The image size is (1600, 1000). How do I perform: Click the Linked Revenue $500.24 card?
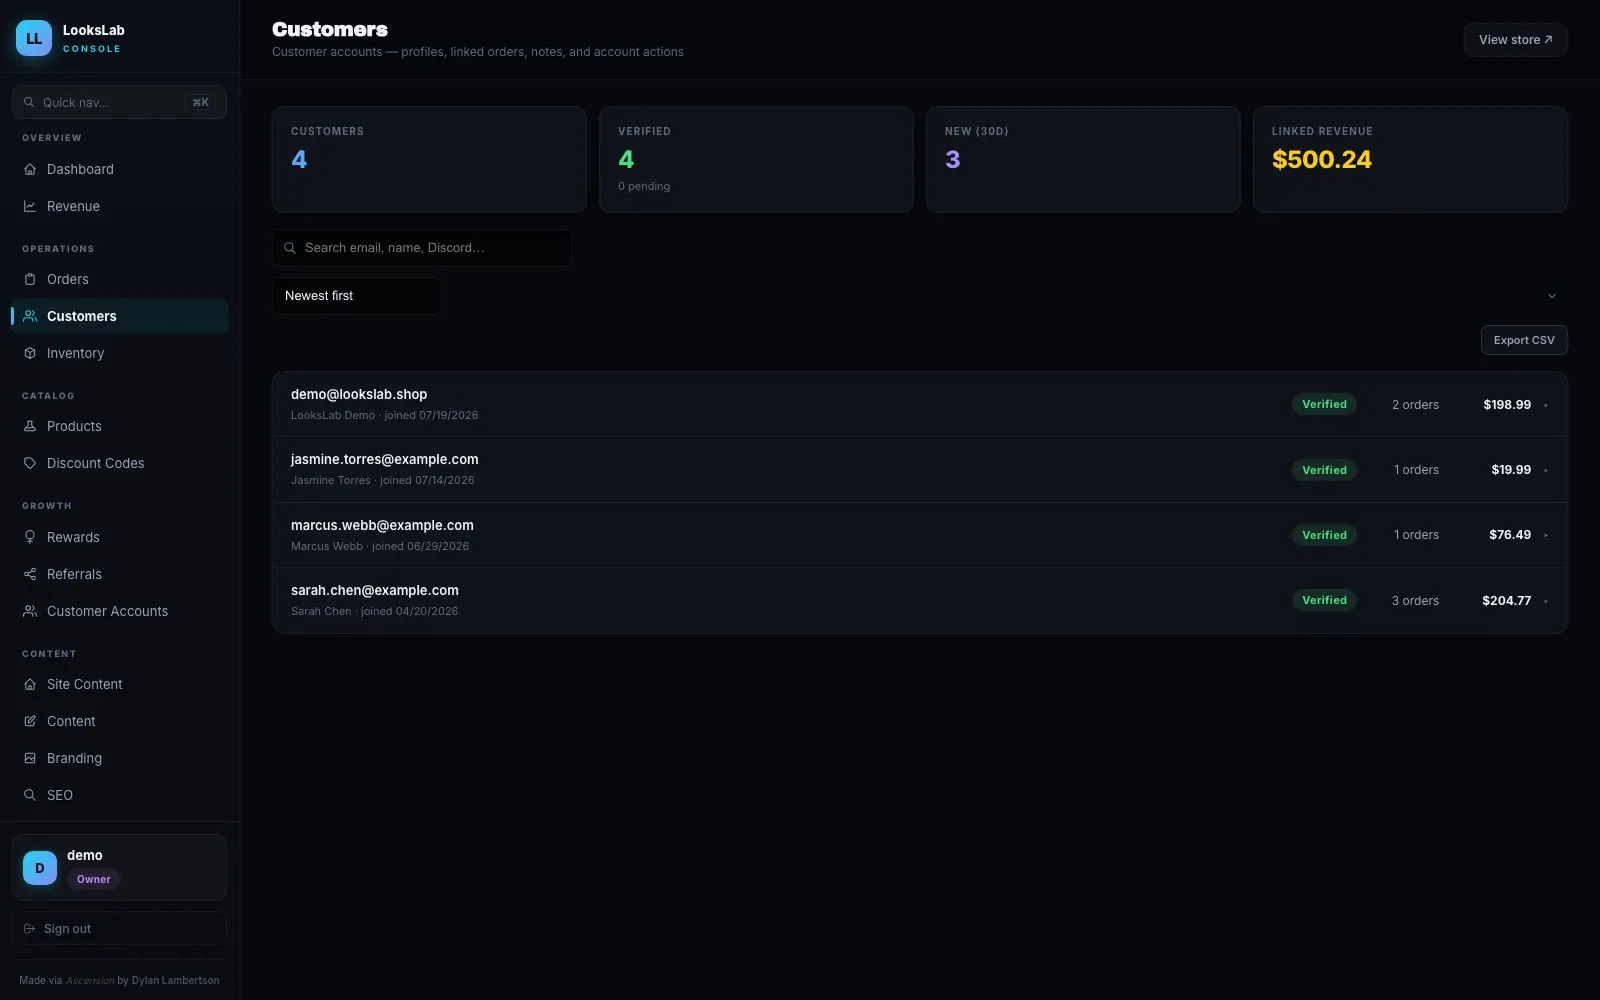tap(1410, 159)
